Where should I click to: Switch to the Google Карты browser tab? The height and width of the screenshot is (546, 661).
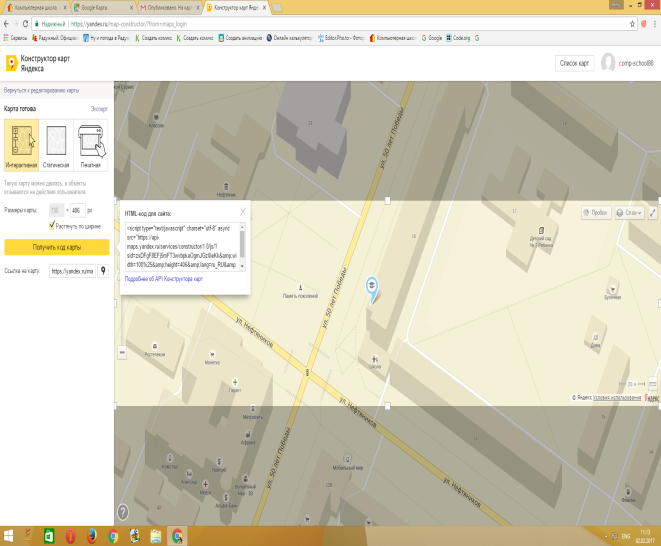(x=103, y=8)
